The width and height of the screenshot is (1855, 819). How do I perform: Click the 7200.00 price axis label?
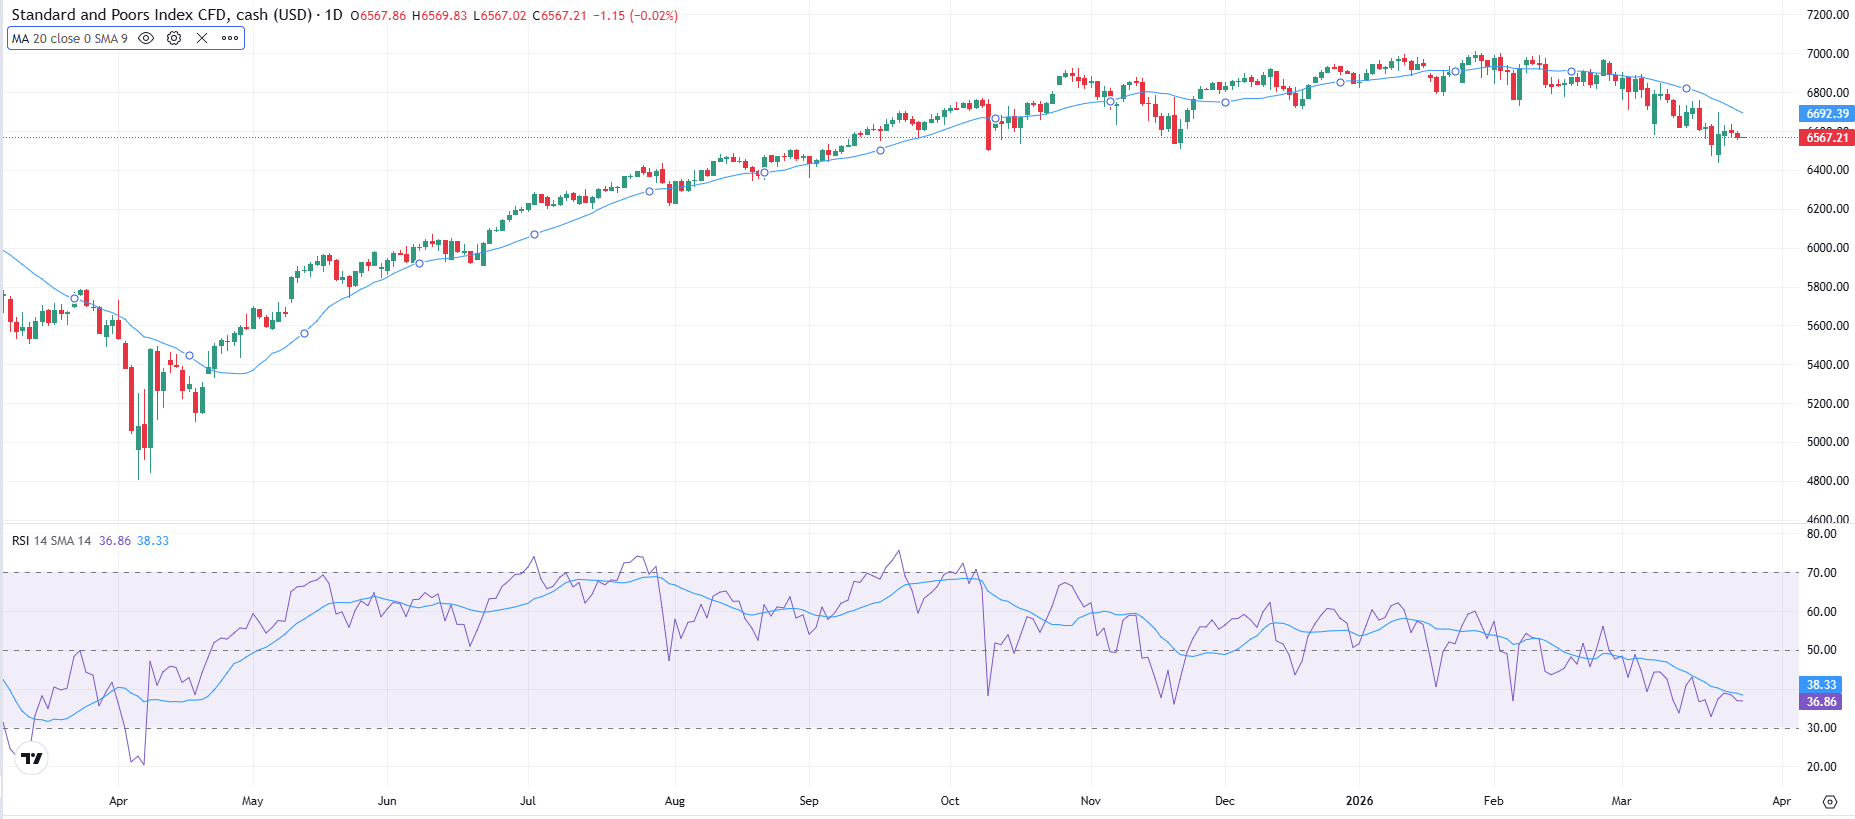pyautogui.click(x=1827, y=15)
